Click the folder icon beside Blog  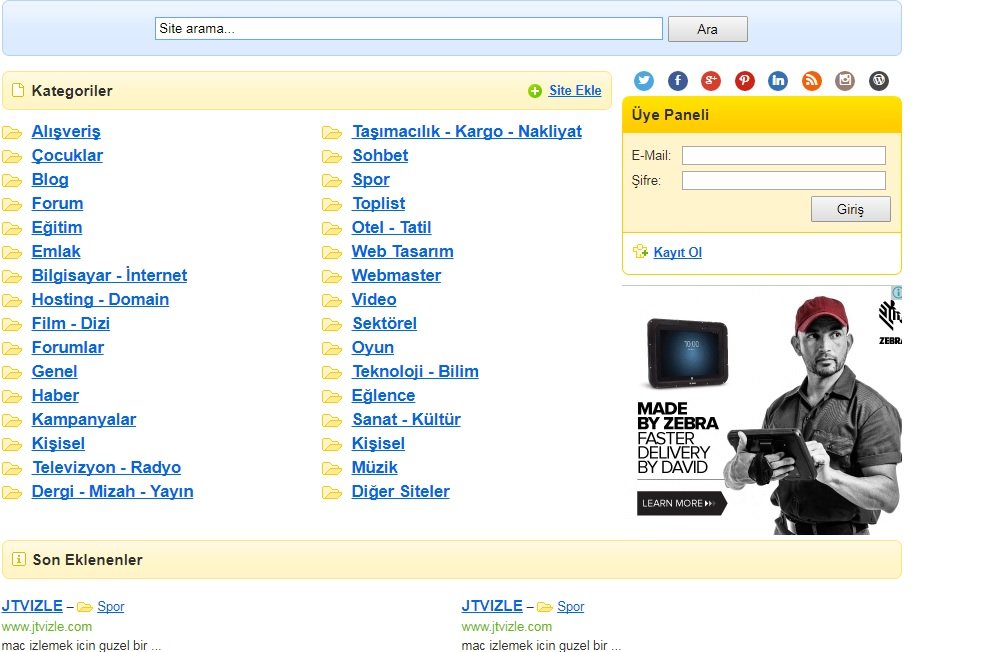point(12,181)
